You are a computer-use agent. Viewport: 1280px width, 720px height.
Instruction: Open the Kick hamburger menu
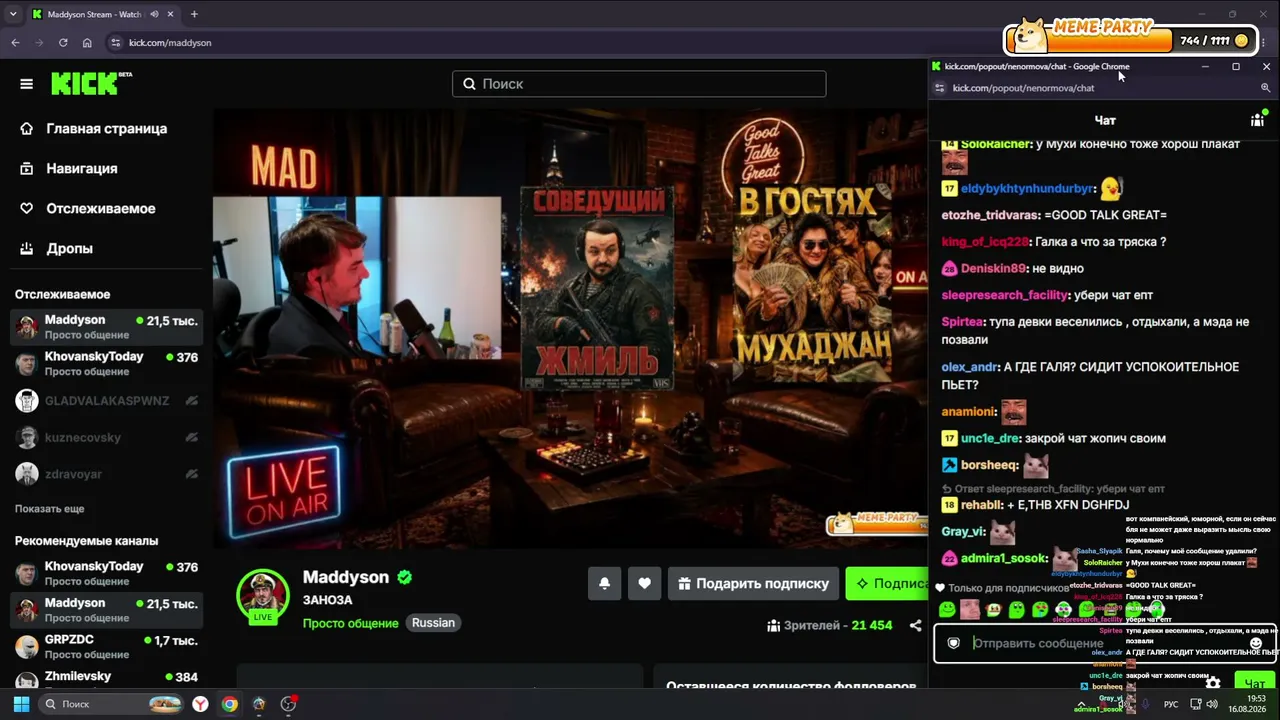click(27, 84)
